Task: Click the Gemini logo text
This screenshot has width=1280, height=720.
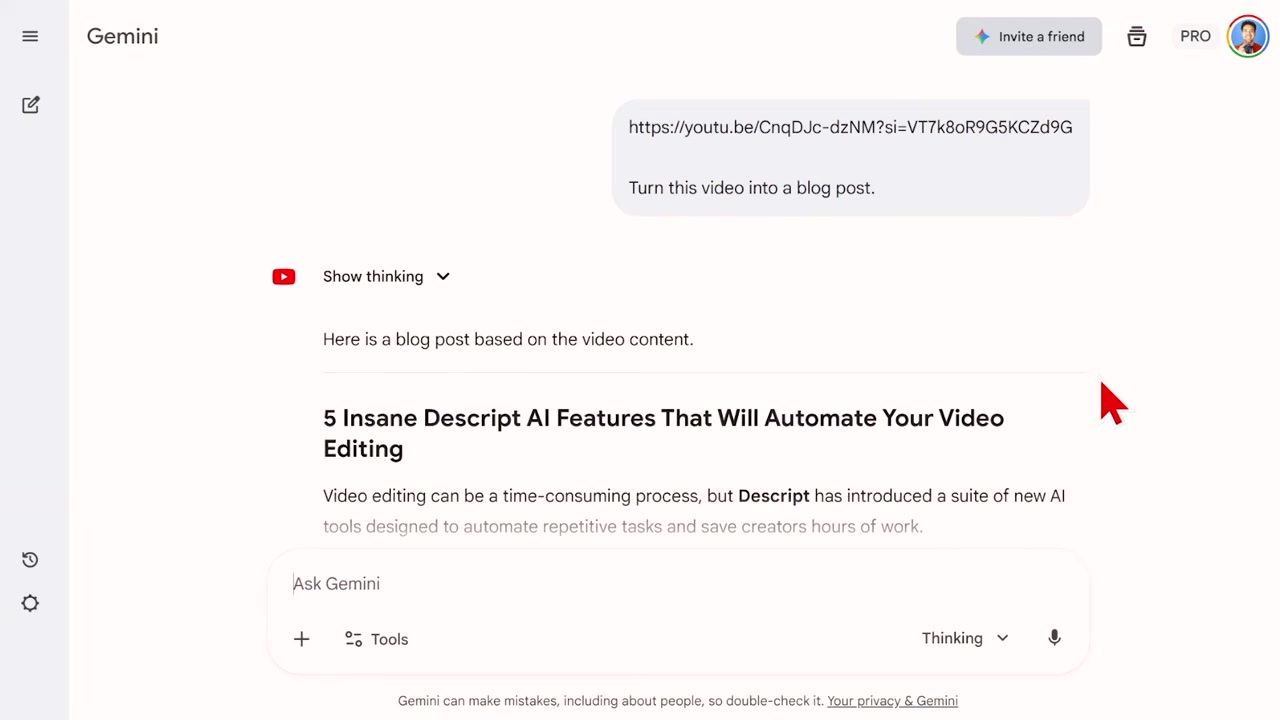Action: tap(122, 37)
